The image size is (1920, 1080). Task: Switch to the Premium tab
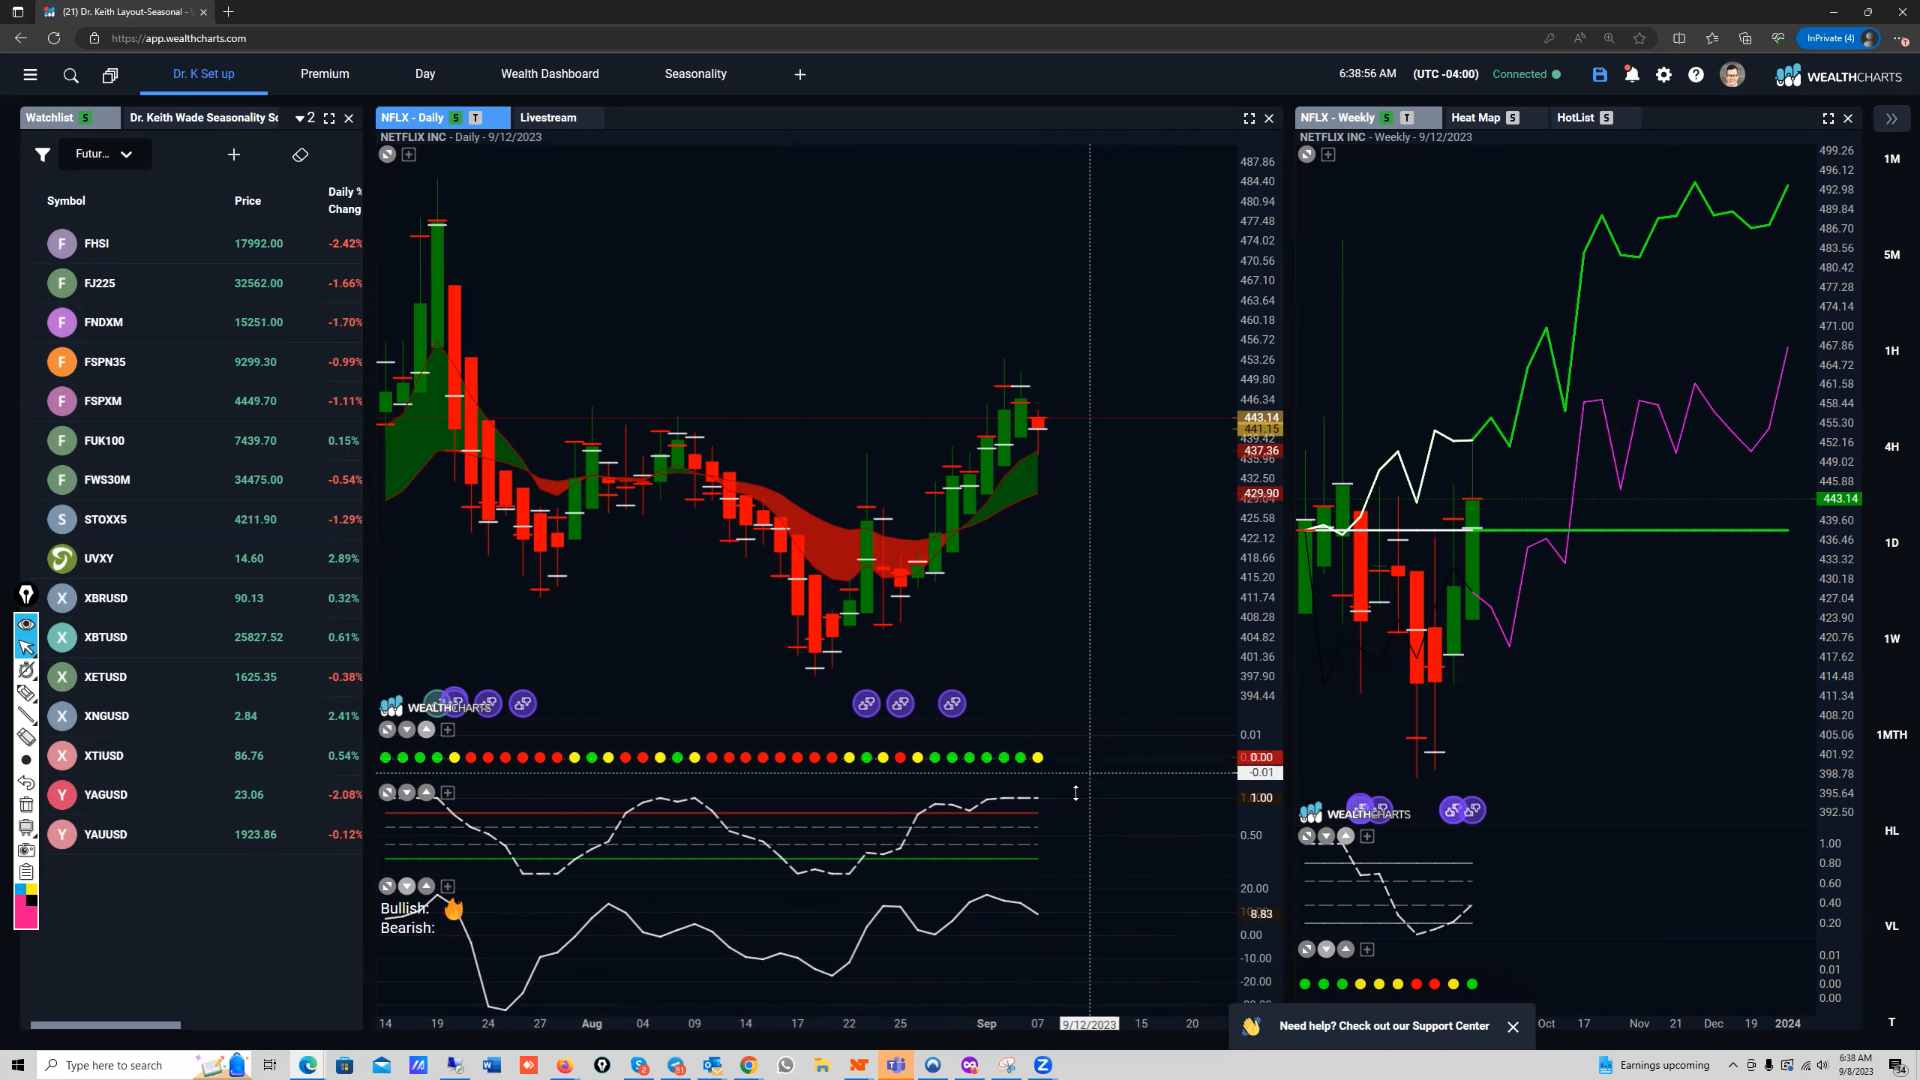[x=325, y=74]
